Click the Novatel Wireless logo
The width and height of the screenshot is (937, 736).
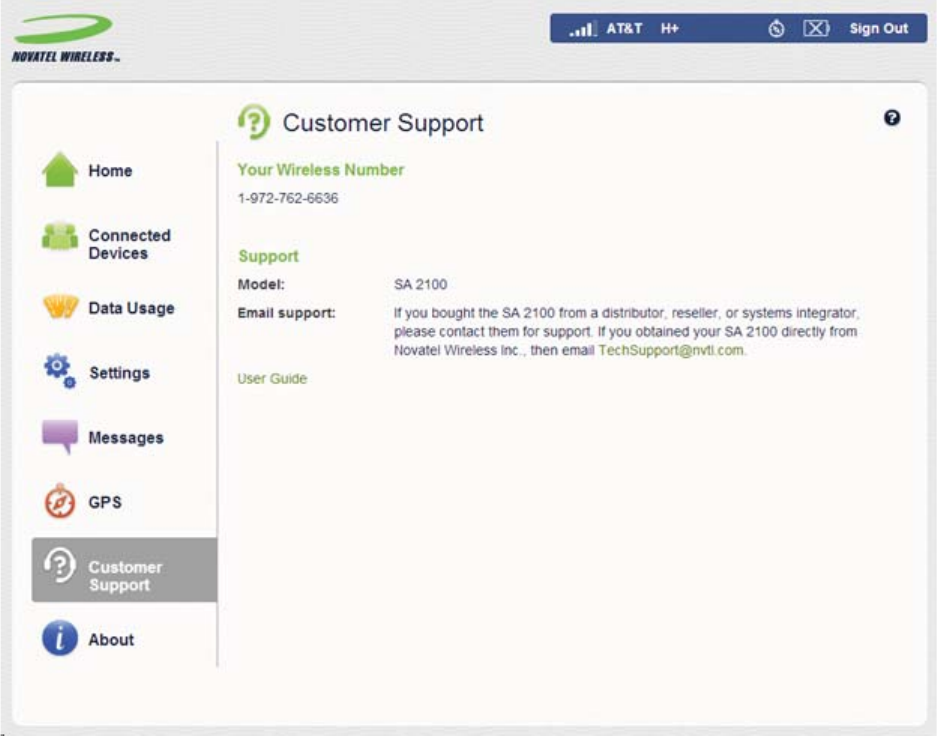66,38
